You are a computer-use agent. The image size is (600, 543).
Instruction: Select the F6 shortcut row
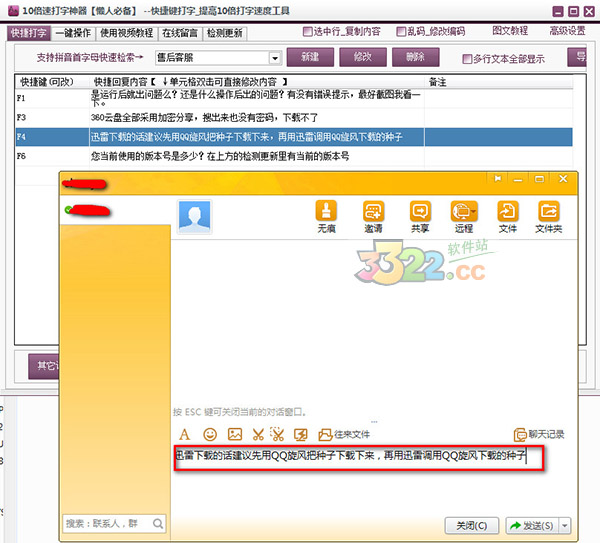[294, 156]
